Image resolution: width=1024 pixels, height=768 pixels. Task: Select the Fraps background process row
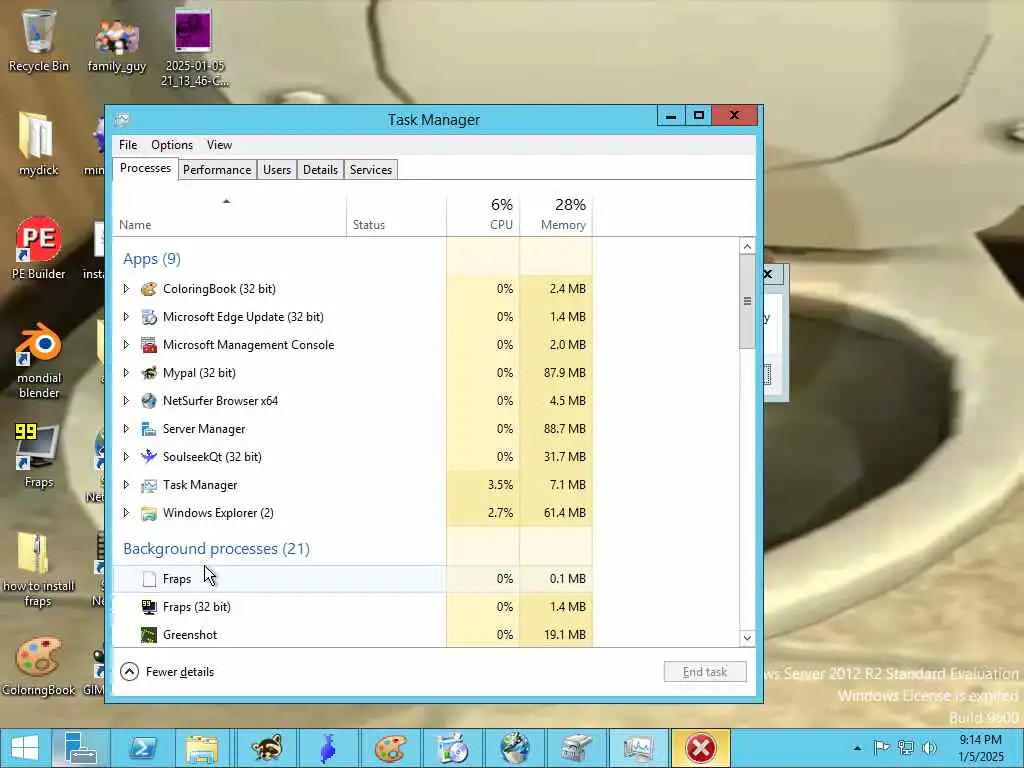(353, 579)
